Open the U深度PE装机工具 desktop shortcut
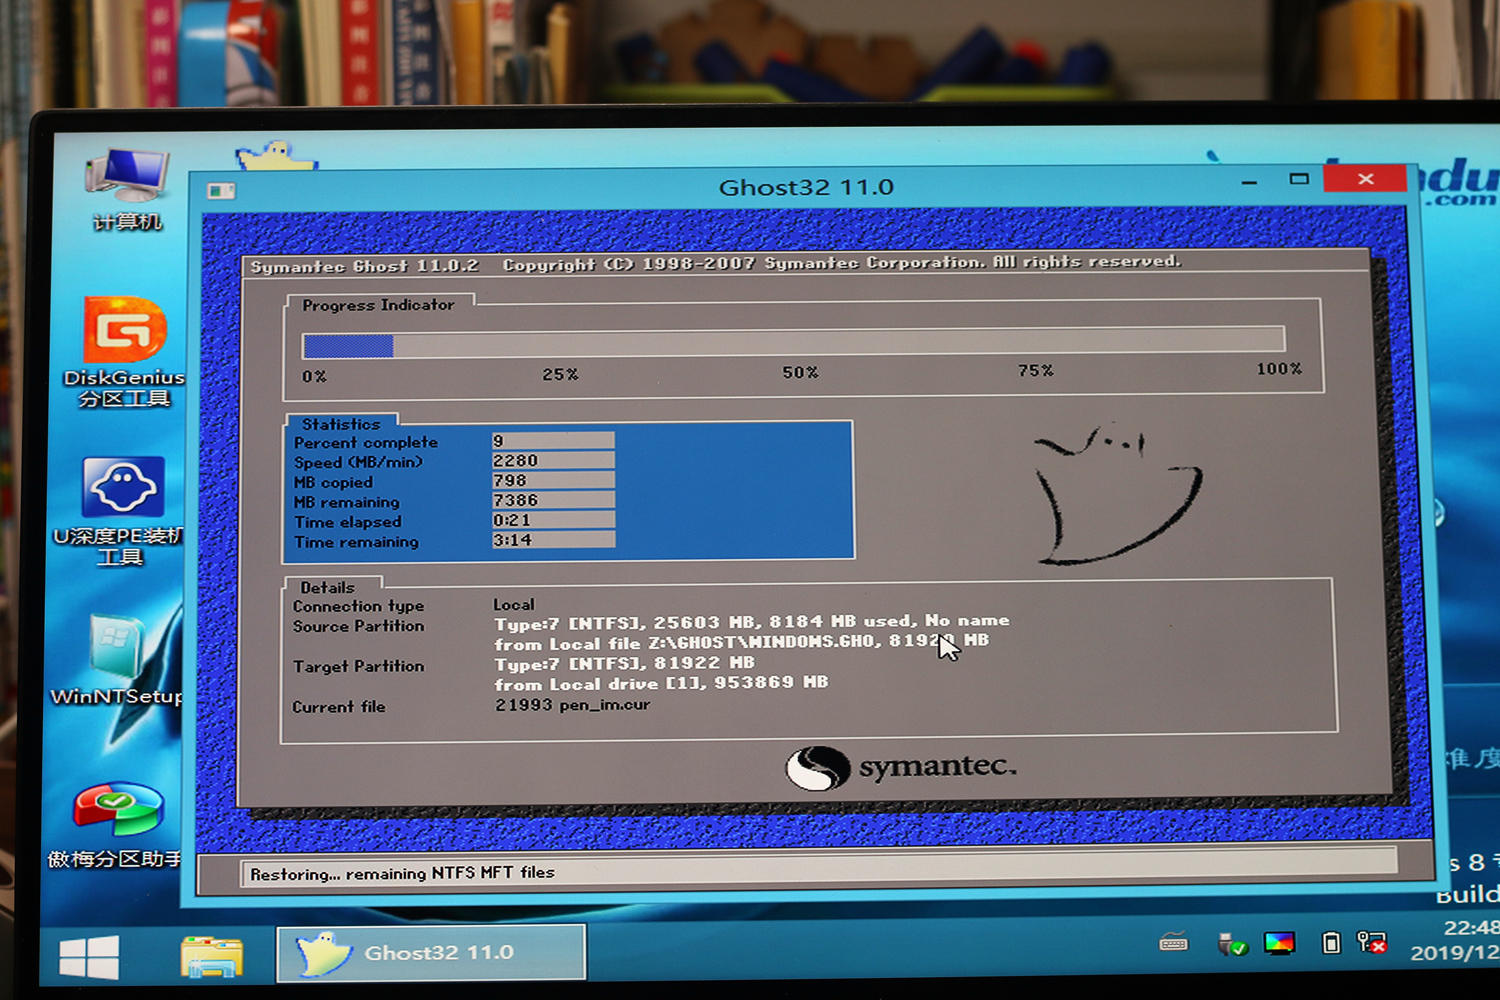1500x1000 pixels. (x=119, y=512)
